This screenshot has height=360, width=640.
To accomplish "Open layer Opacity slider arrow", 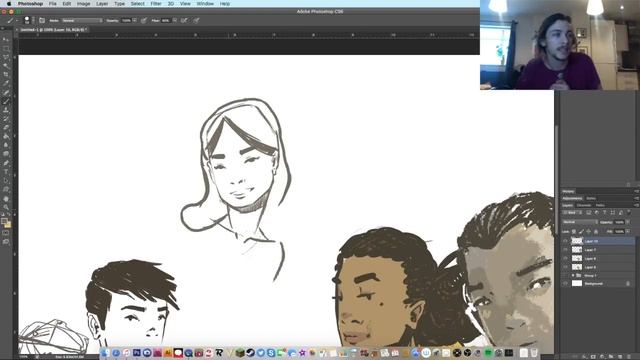I will point(628,222).
